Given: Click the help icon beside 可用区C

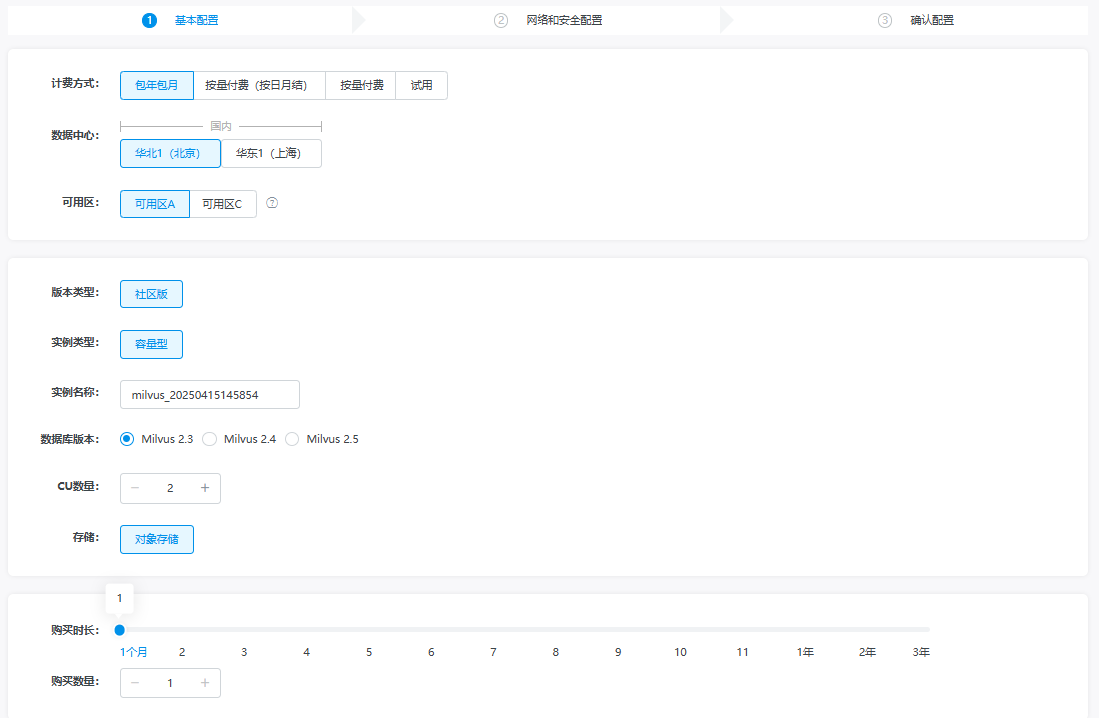Looking at the screenshot, I should (272, 203).
